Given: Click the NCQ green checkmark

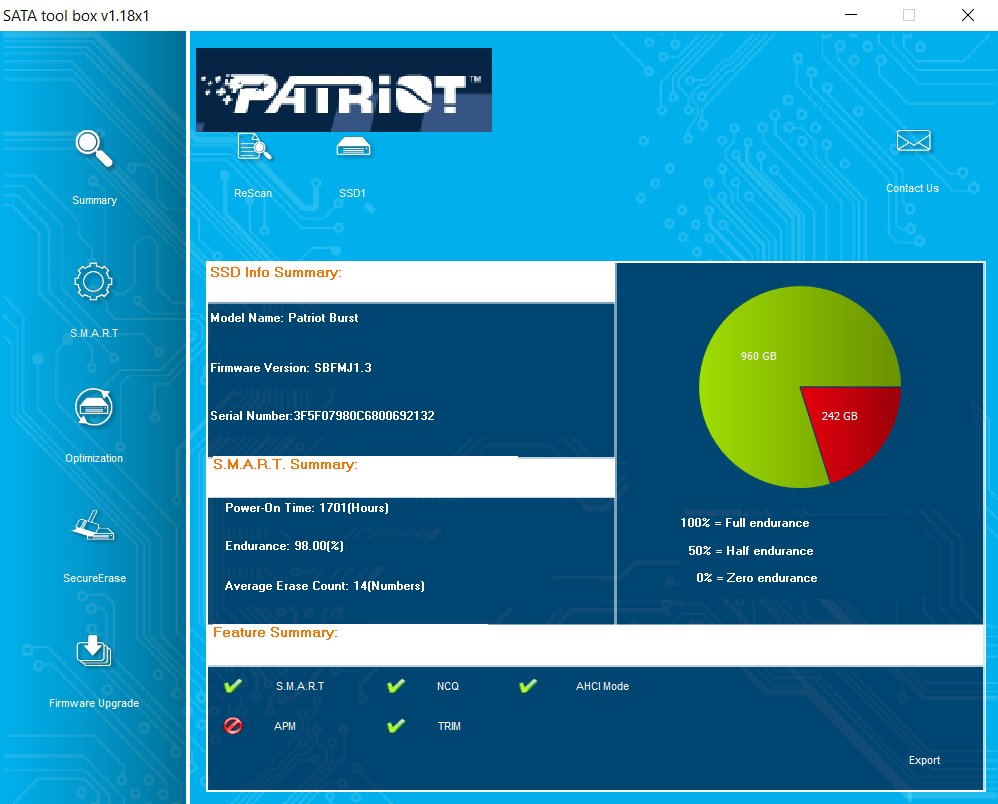Looking at the screenshot, I should [x=396, y=686].
